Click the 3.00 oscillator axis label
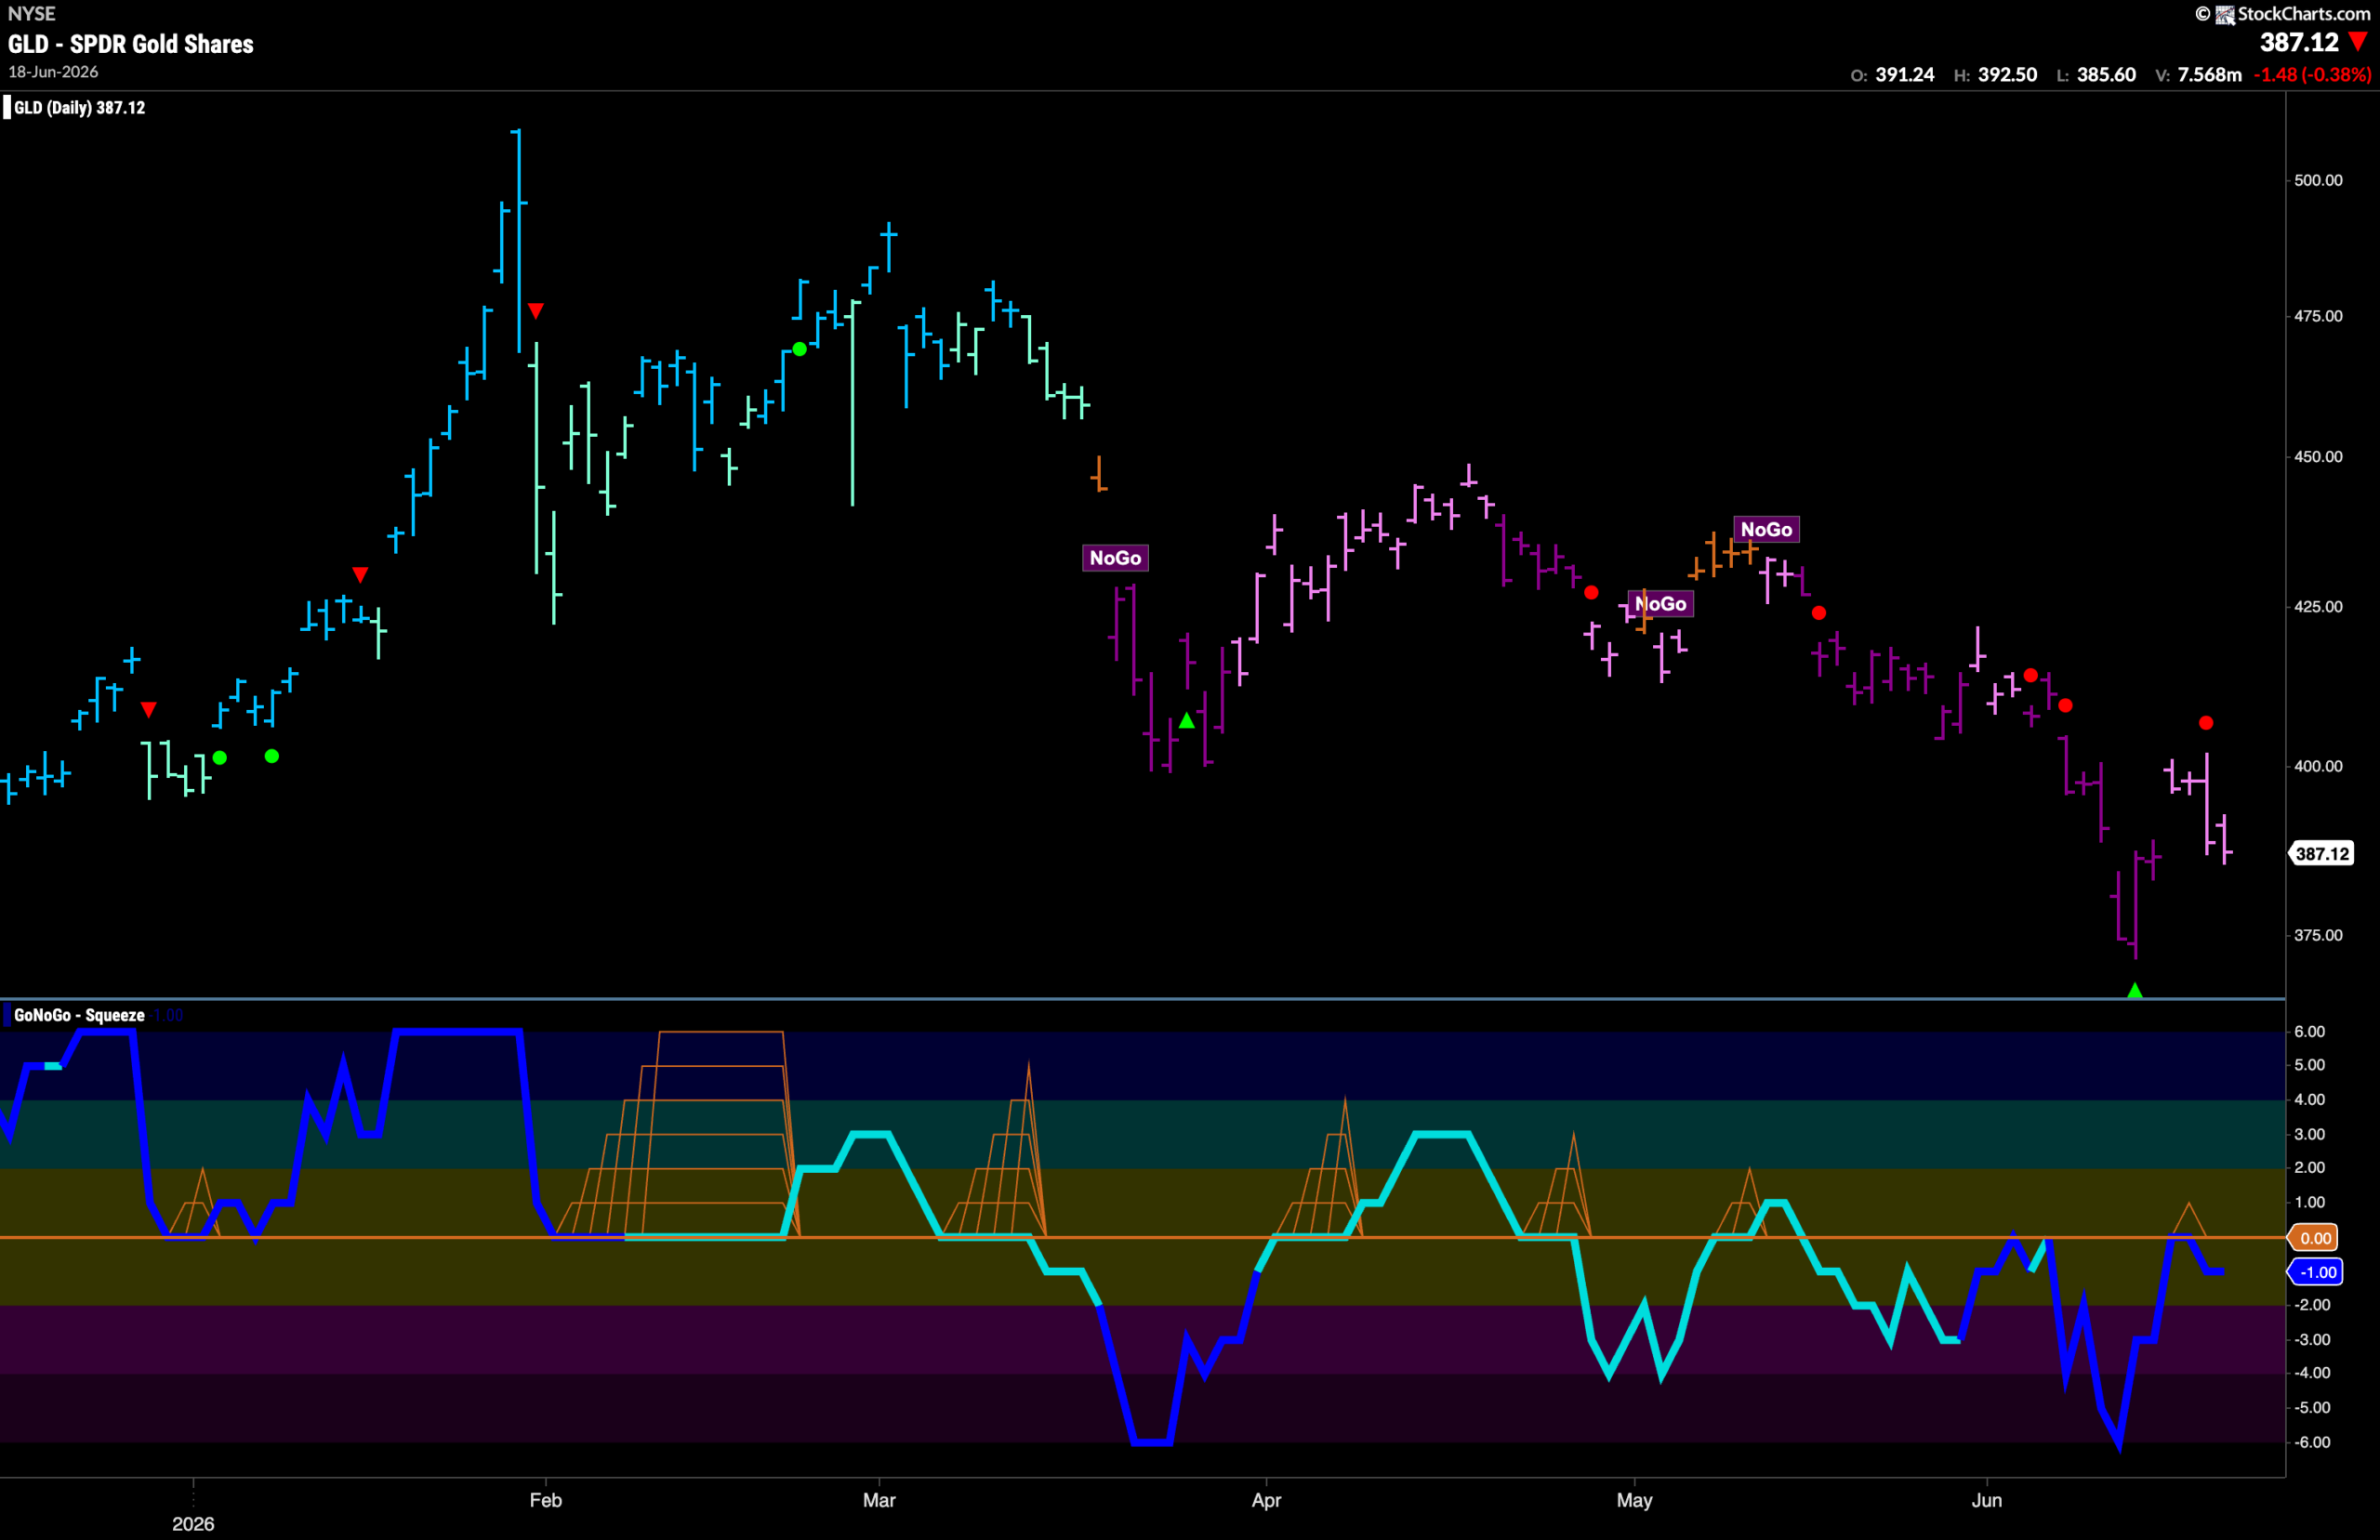 click(x=2309, y=1134)
